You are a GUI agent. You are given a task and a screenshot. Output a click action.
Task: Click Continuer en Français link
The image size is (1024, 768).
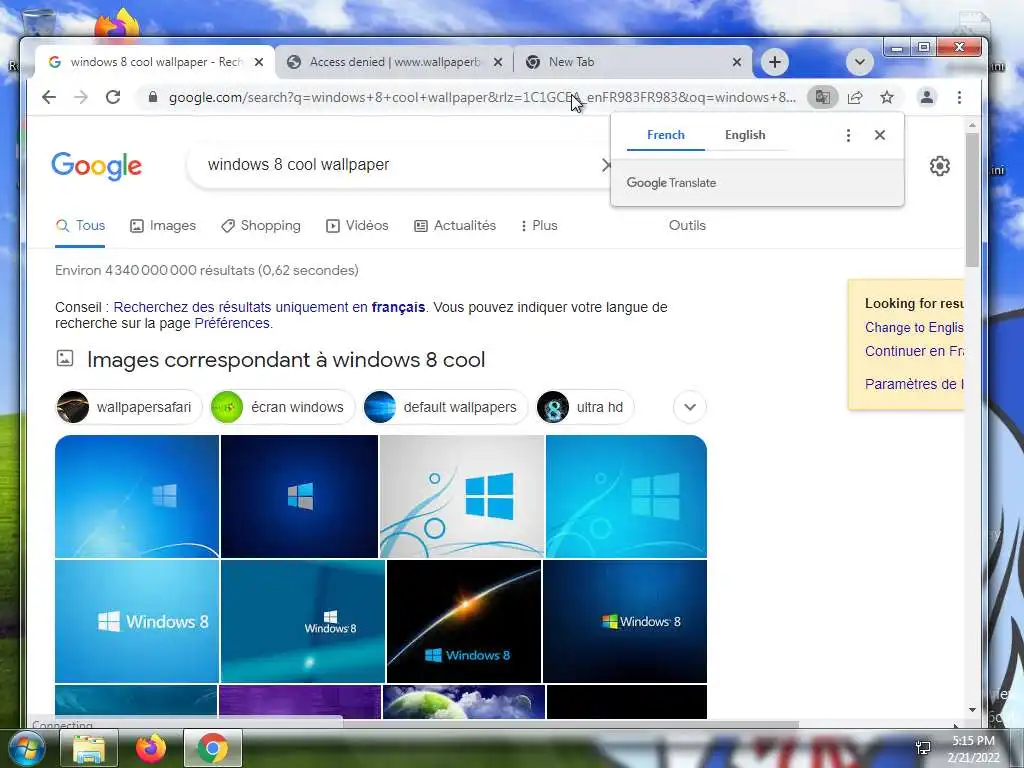(914, 351)
